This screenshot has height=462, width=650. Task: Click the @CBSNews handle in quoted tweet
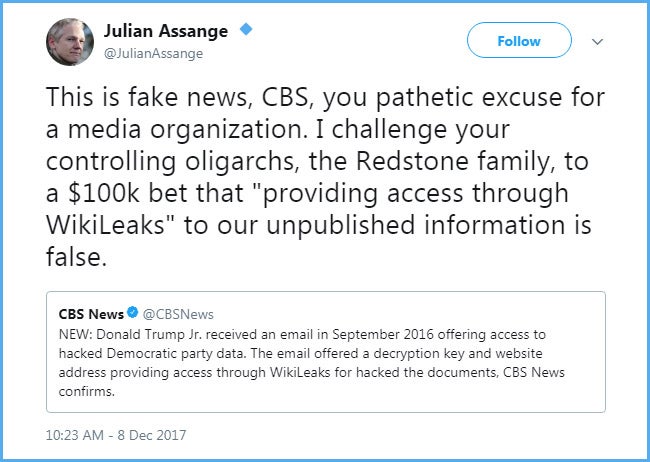tap(178, 314)
